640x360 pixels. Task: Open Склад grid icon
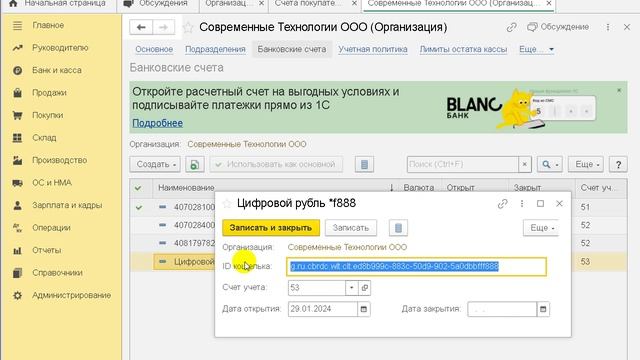[17, 138]
